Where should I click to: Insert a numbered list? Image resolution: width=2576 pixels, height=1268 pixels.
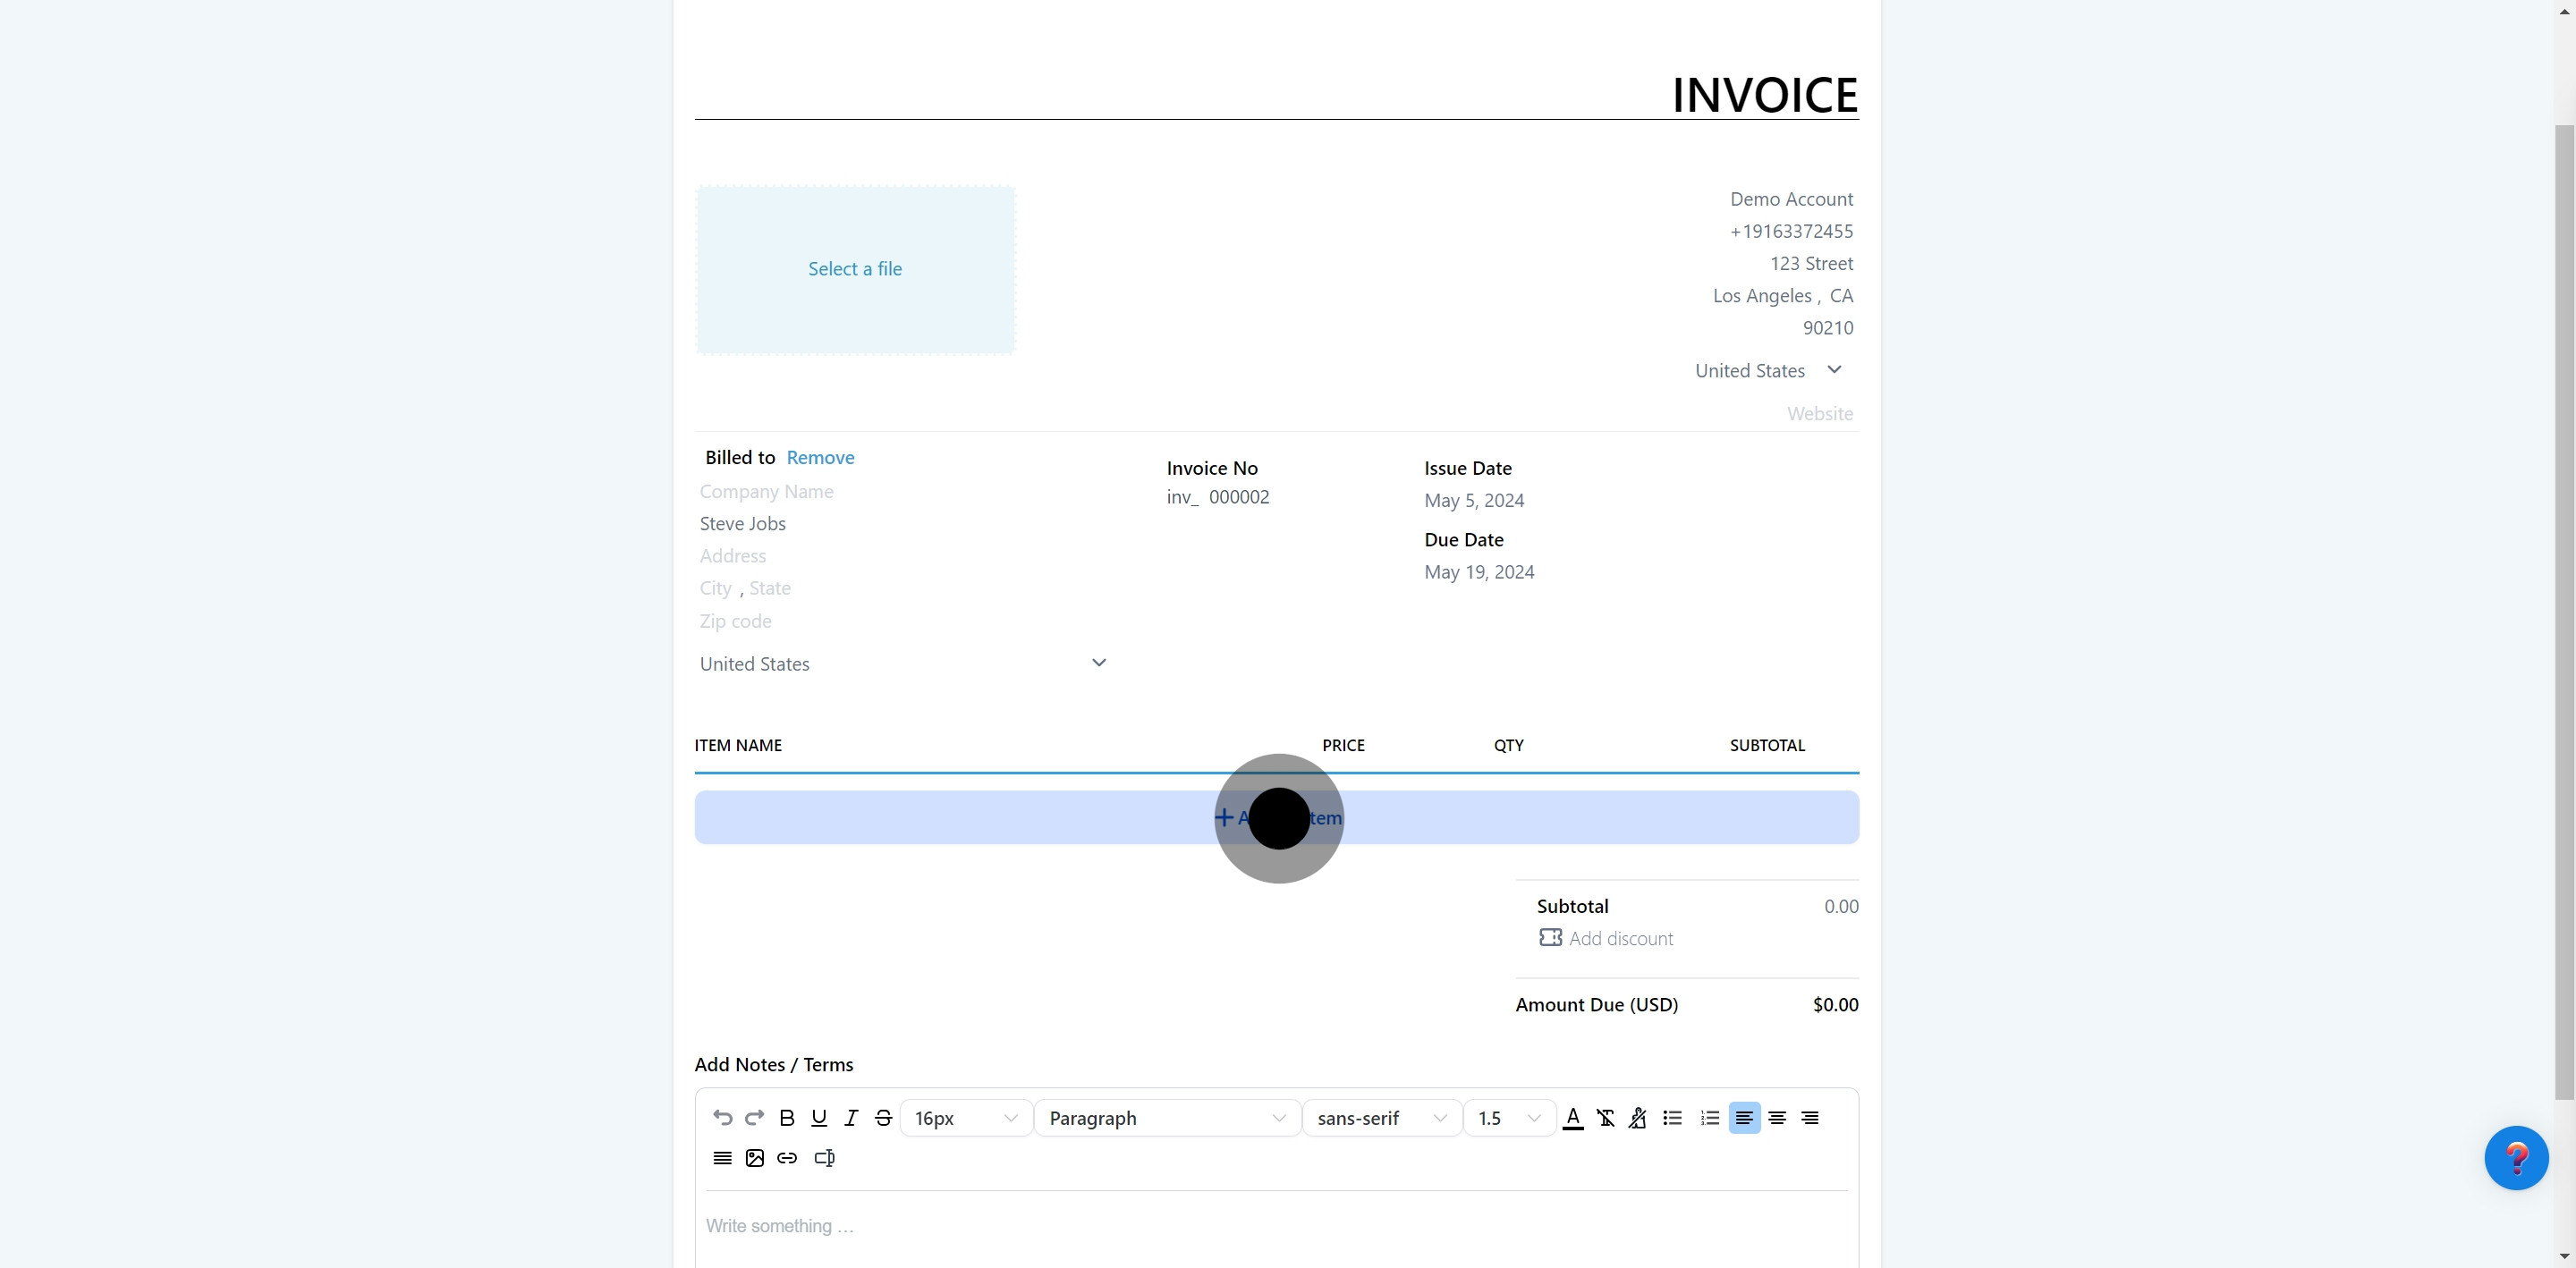tap(1709, 1118)
